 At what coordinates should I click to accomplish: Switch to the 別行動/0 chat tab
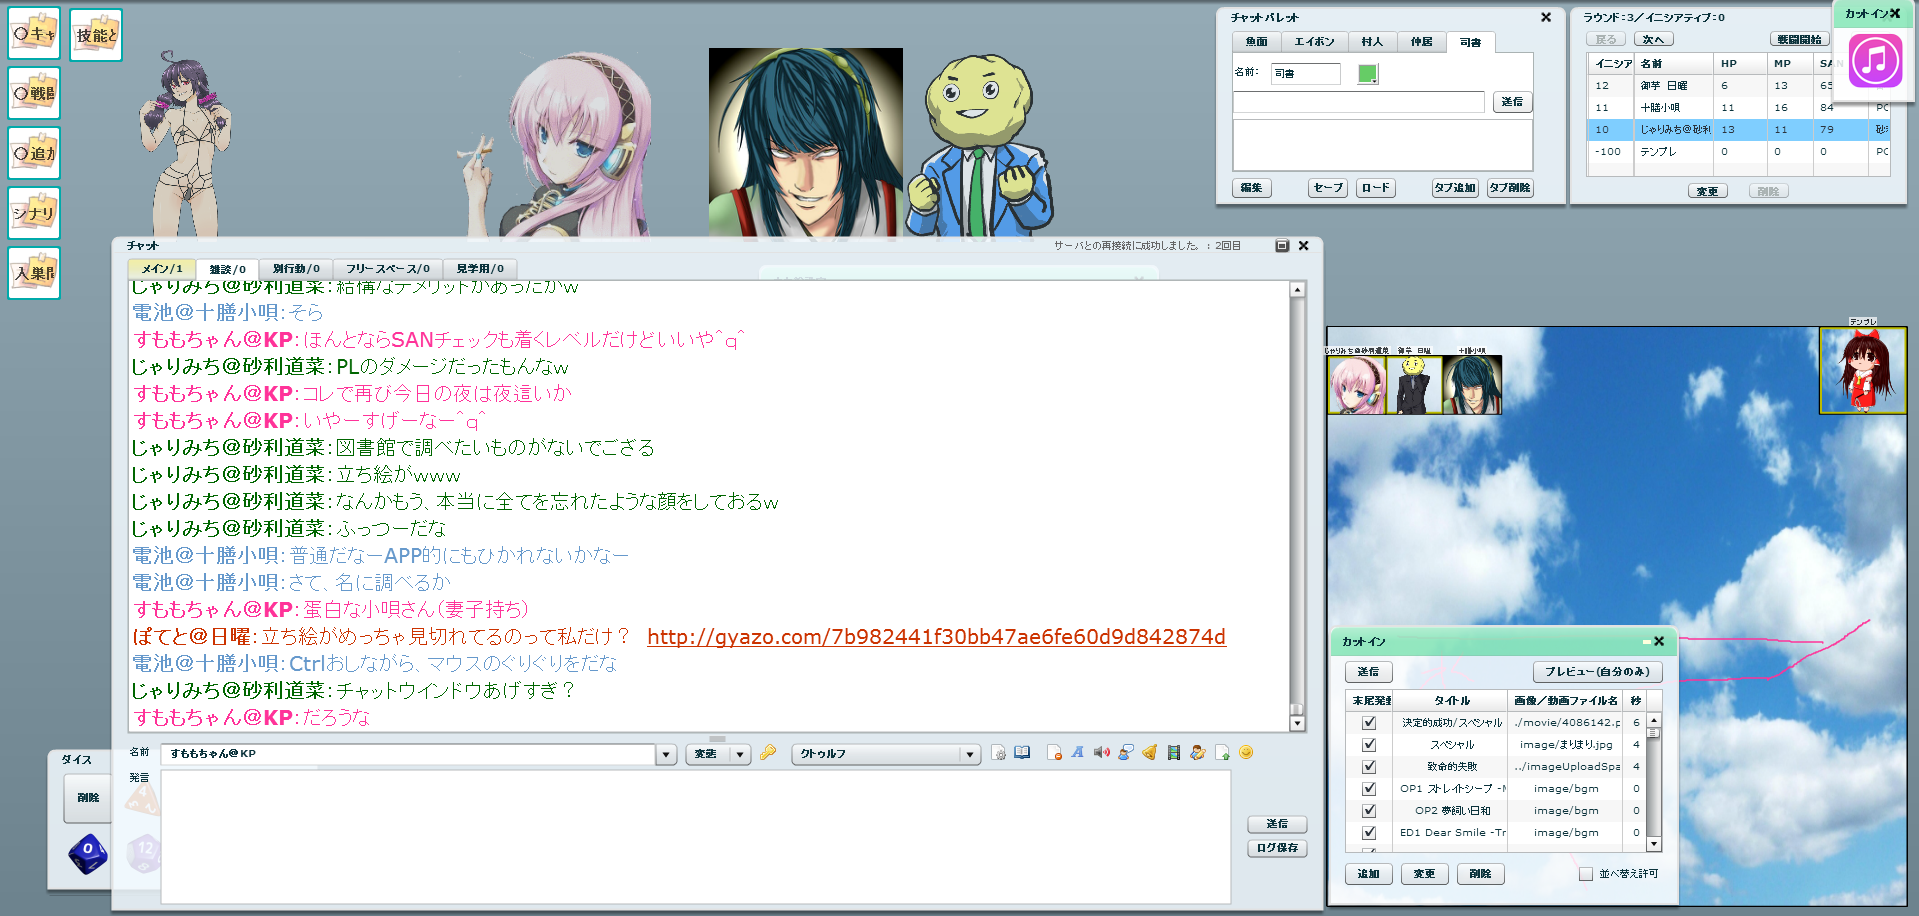296,269
